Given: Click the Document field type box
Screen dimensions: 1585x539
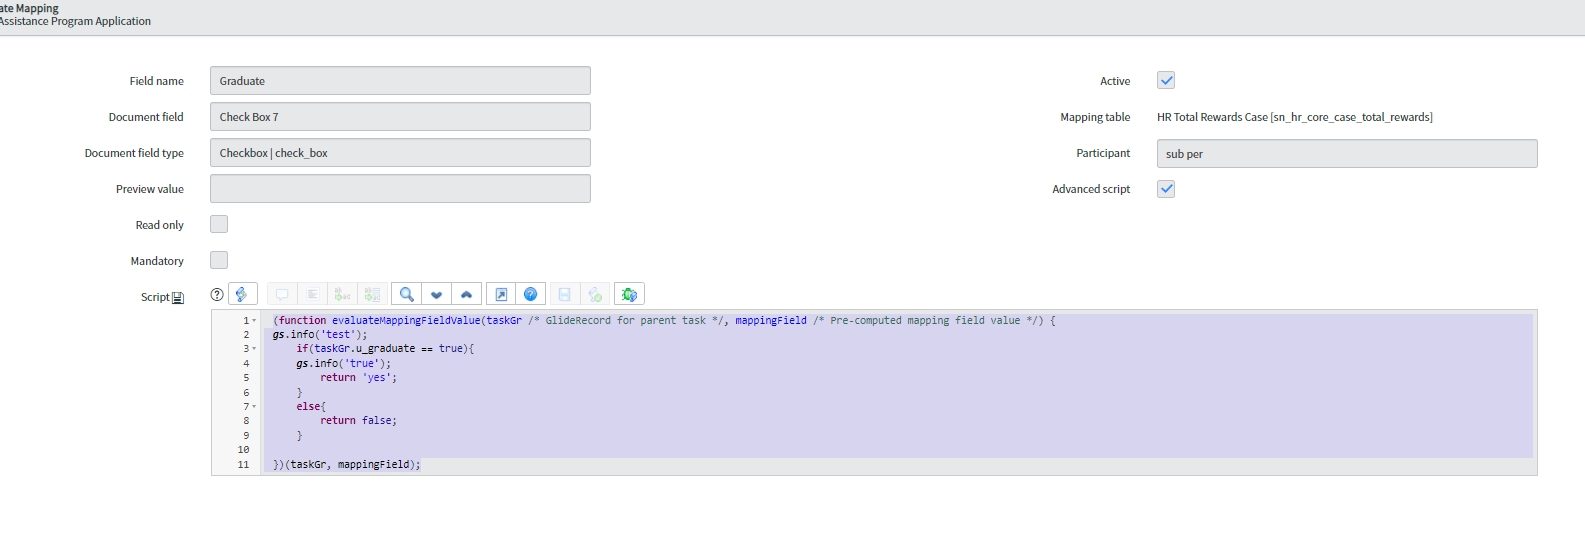Looking at the screenshot, I should tap(400, 153).
